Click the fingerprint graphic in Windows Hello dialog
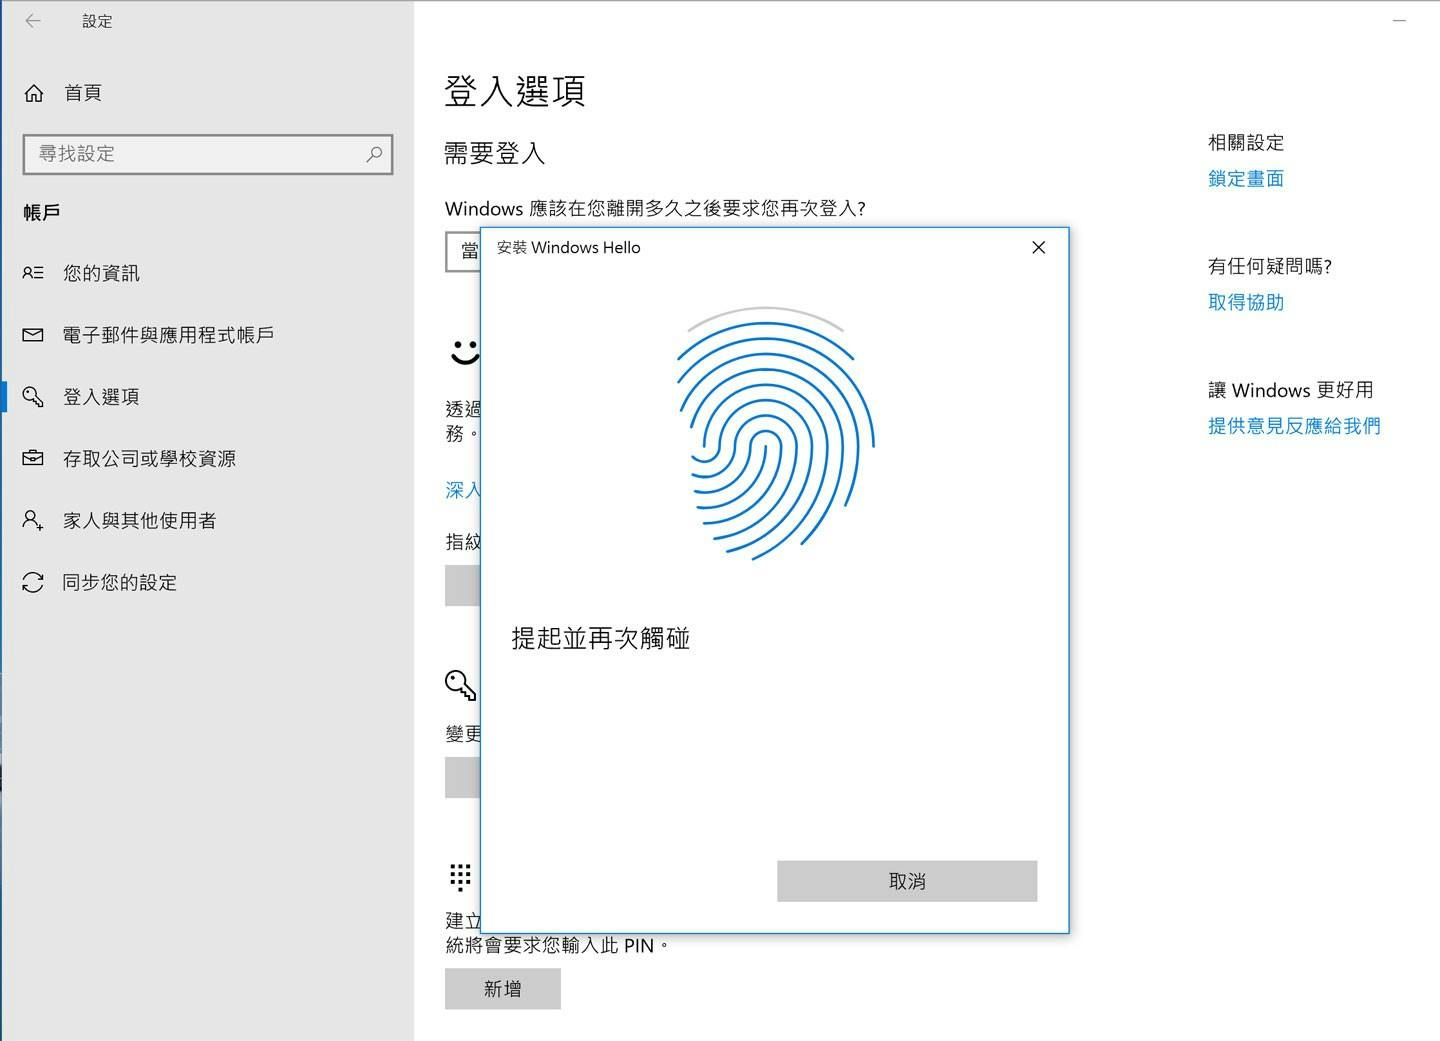The image size is (1440, 1041). pyautogui.click(x=774, y=434)
